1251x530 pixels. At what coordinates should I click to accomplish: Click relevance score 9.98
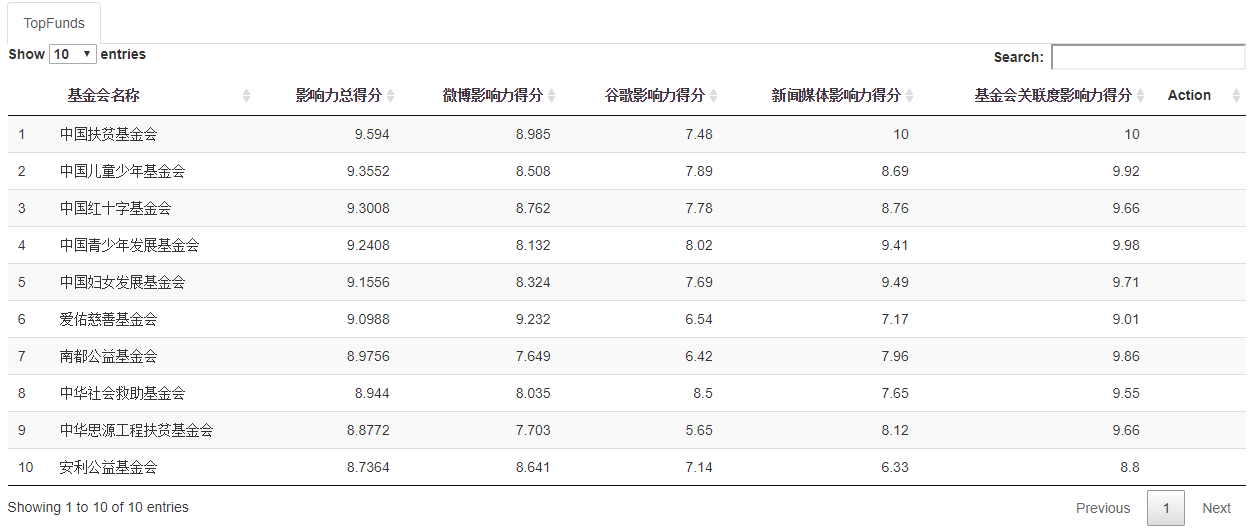1126,245
